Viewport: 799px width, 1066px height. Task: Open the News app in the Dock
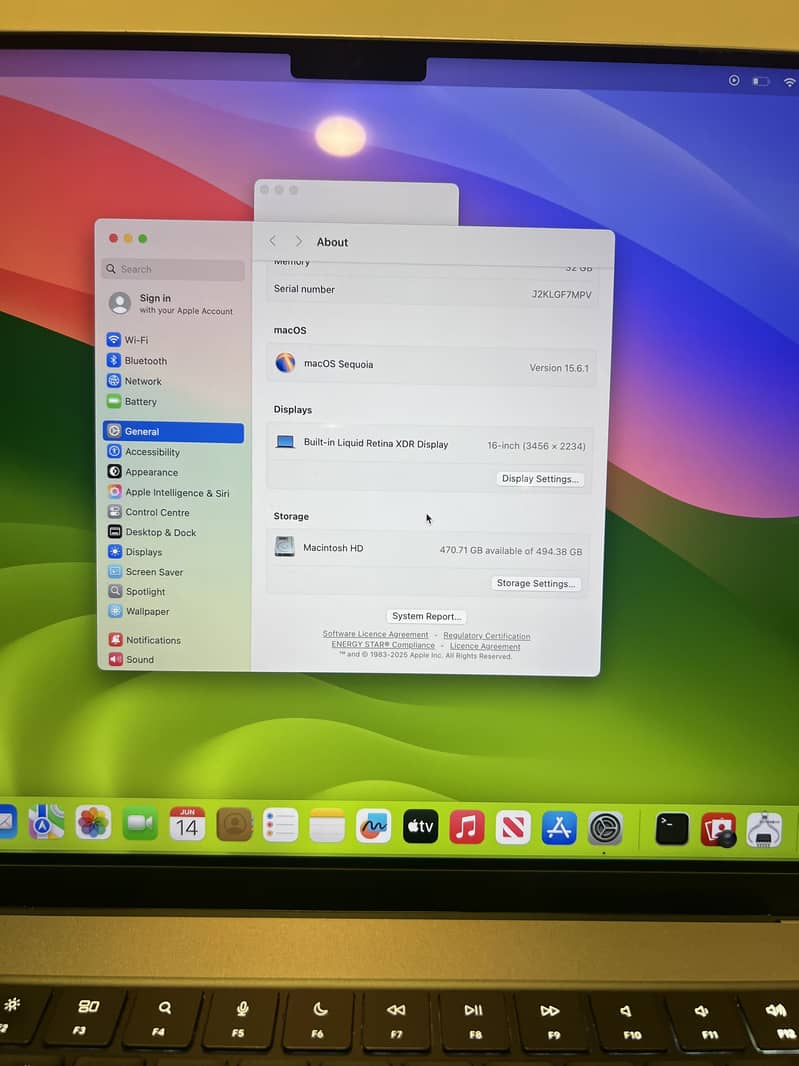pos(513,828)
